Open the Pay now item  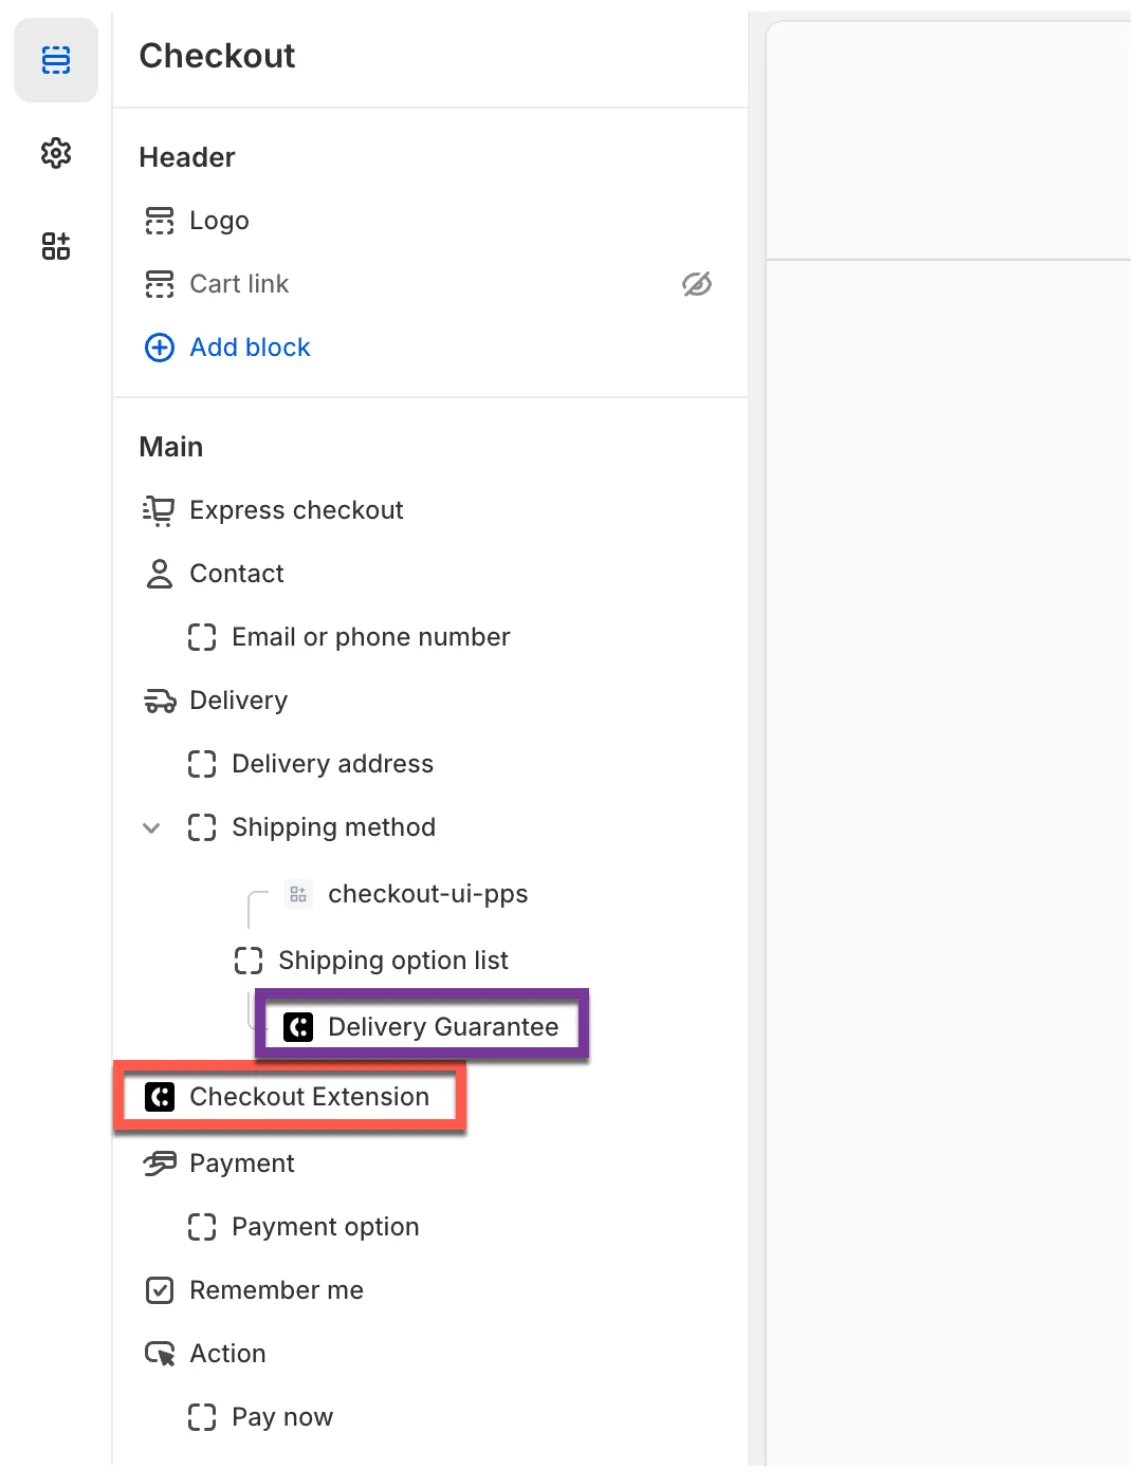(x=282, y=1417)
